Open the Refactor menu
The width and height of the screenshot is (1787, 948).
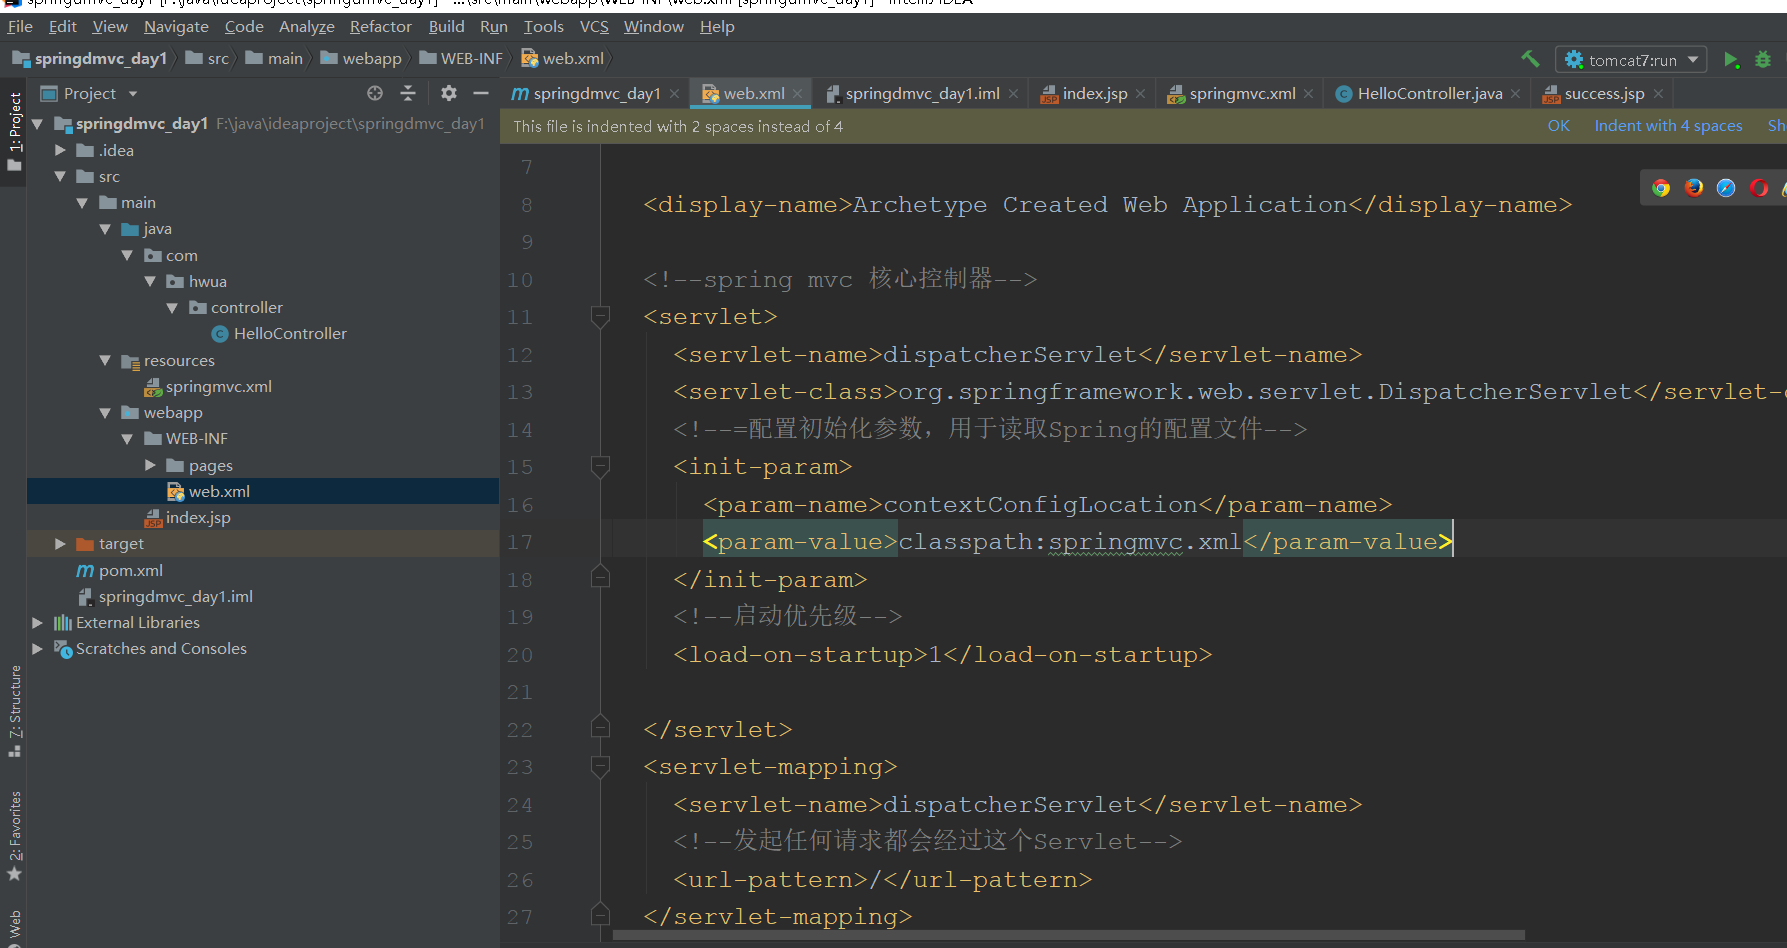(380, 26)
